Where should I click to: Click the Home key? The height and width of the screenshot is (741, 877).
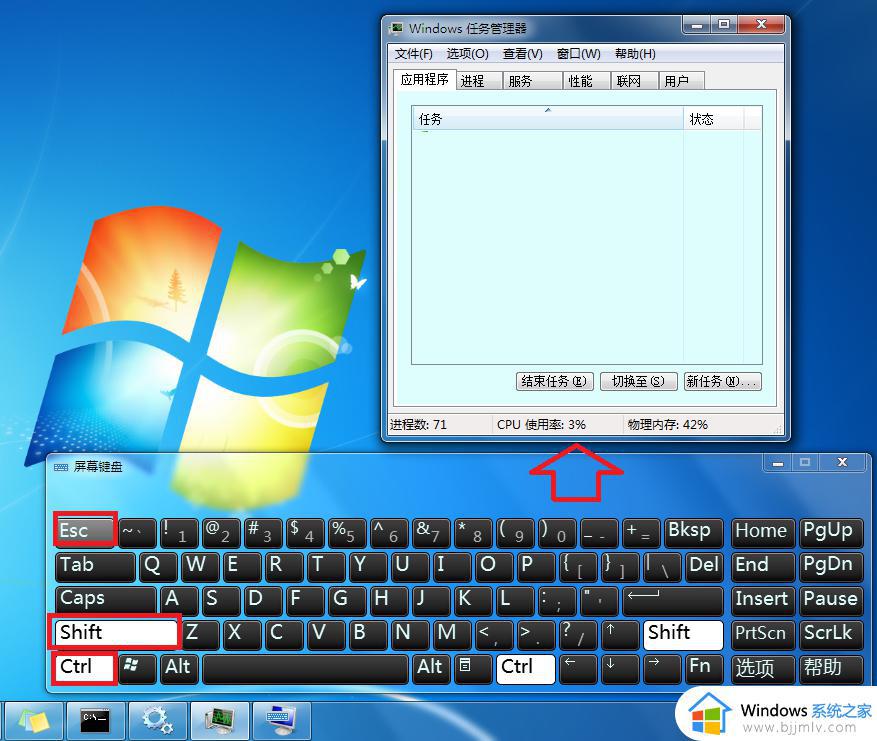pos(762,532)
